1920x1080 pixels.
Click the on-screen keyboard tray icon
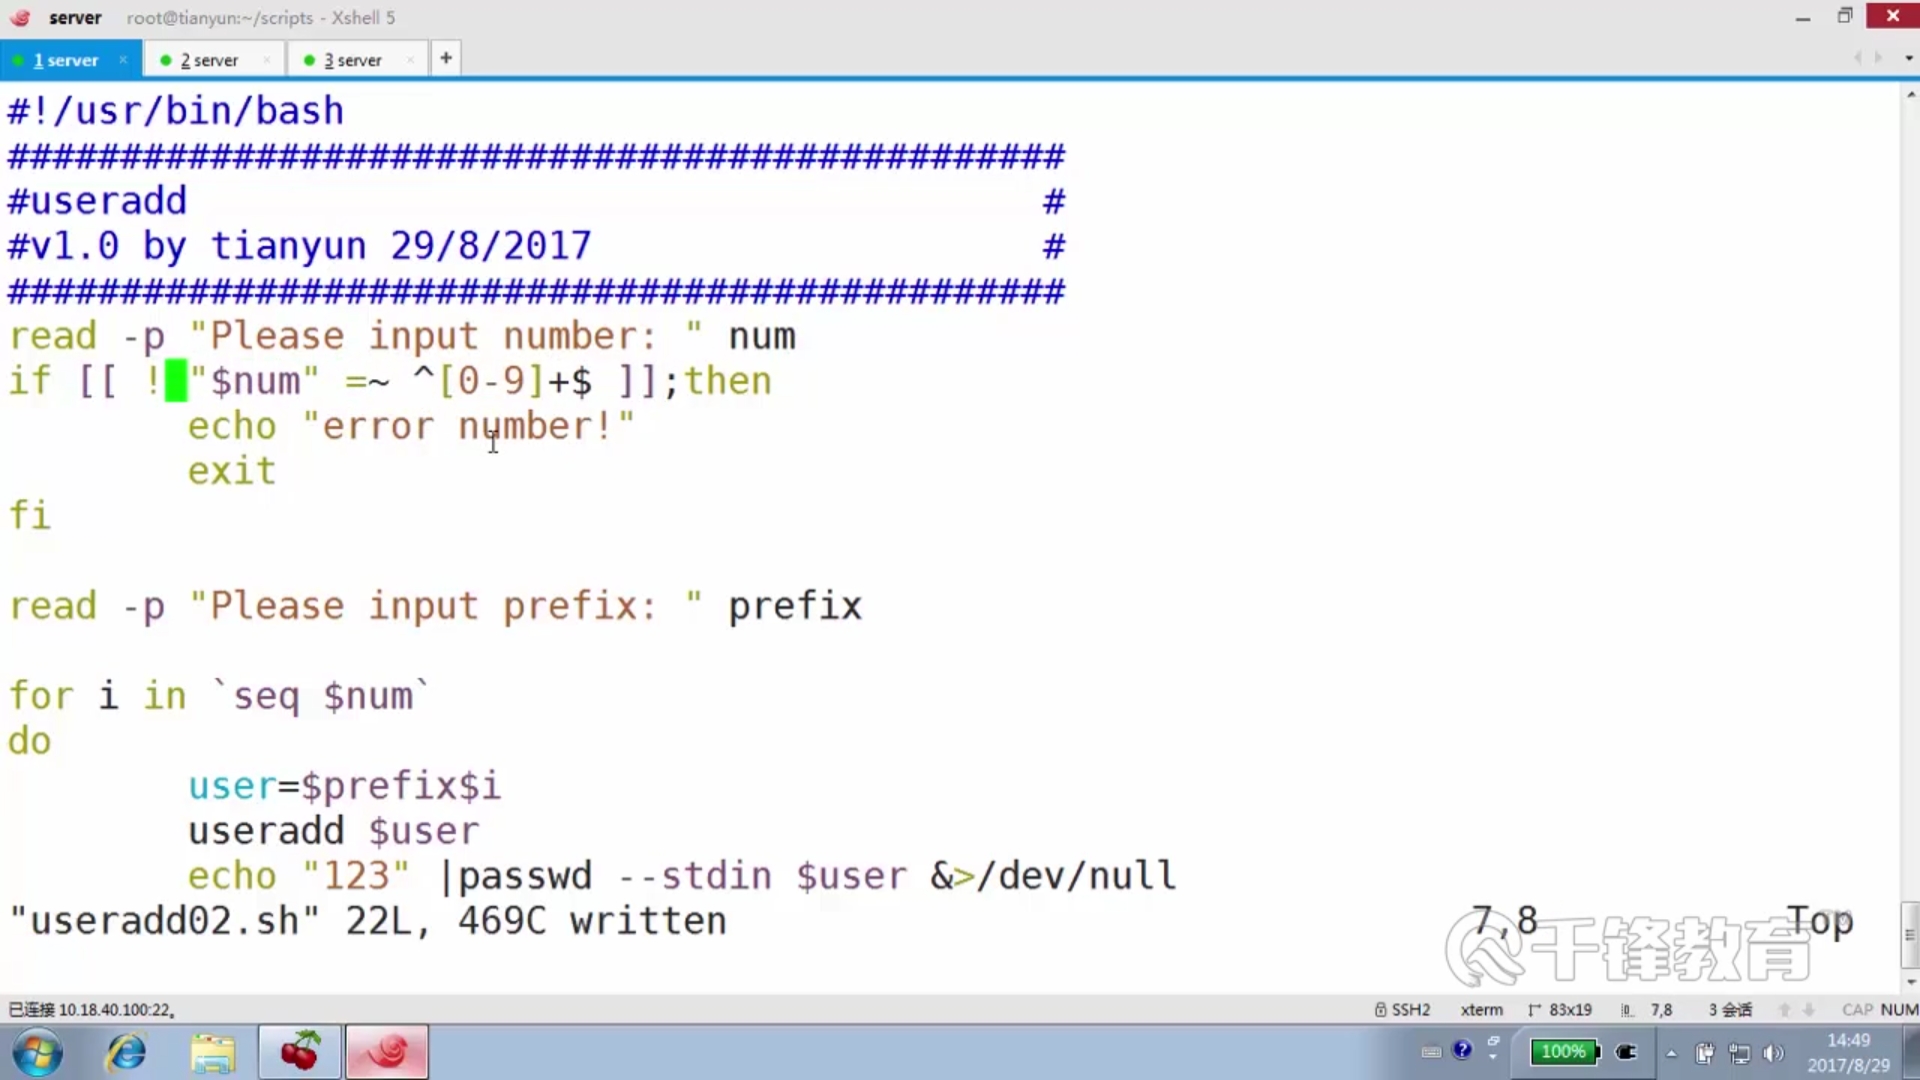click(x=1431, y=1051)
